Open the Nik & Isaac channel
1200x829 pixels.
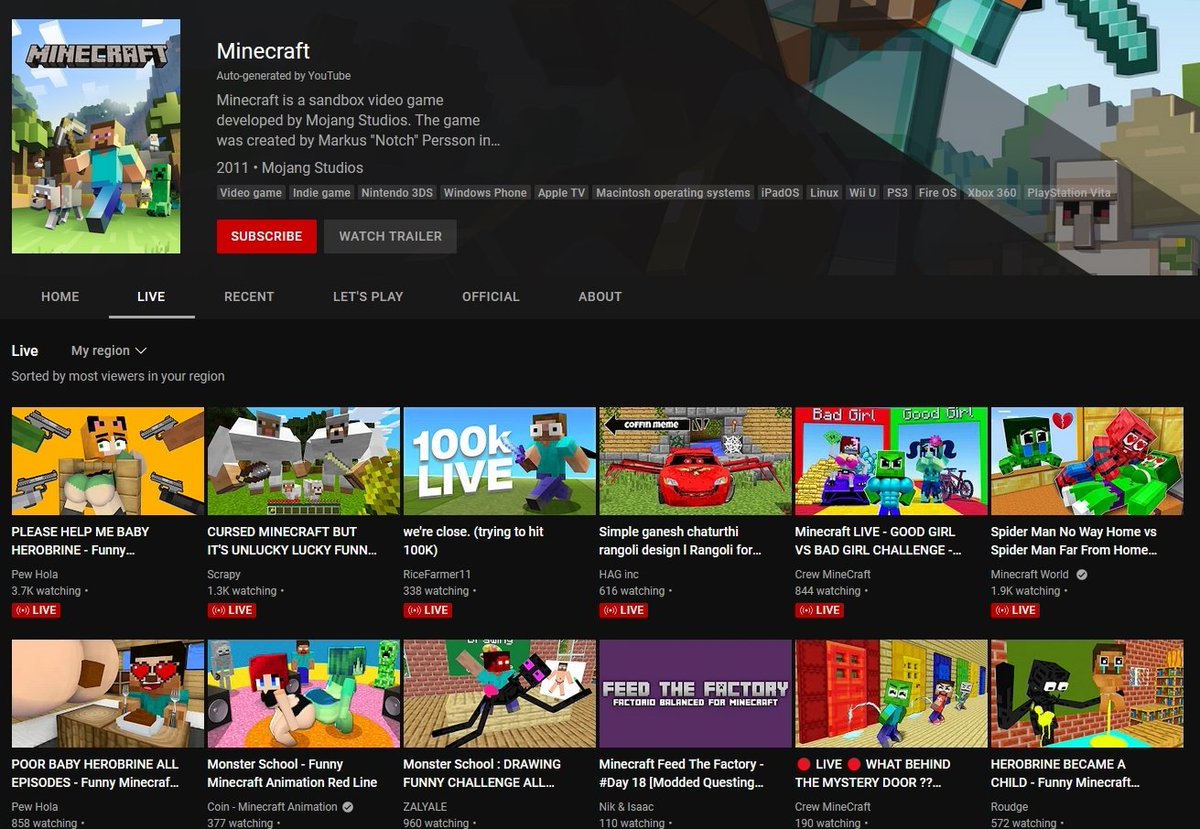point(628,806)
